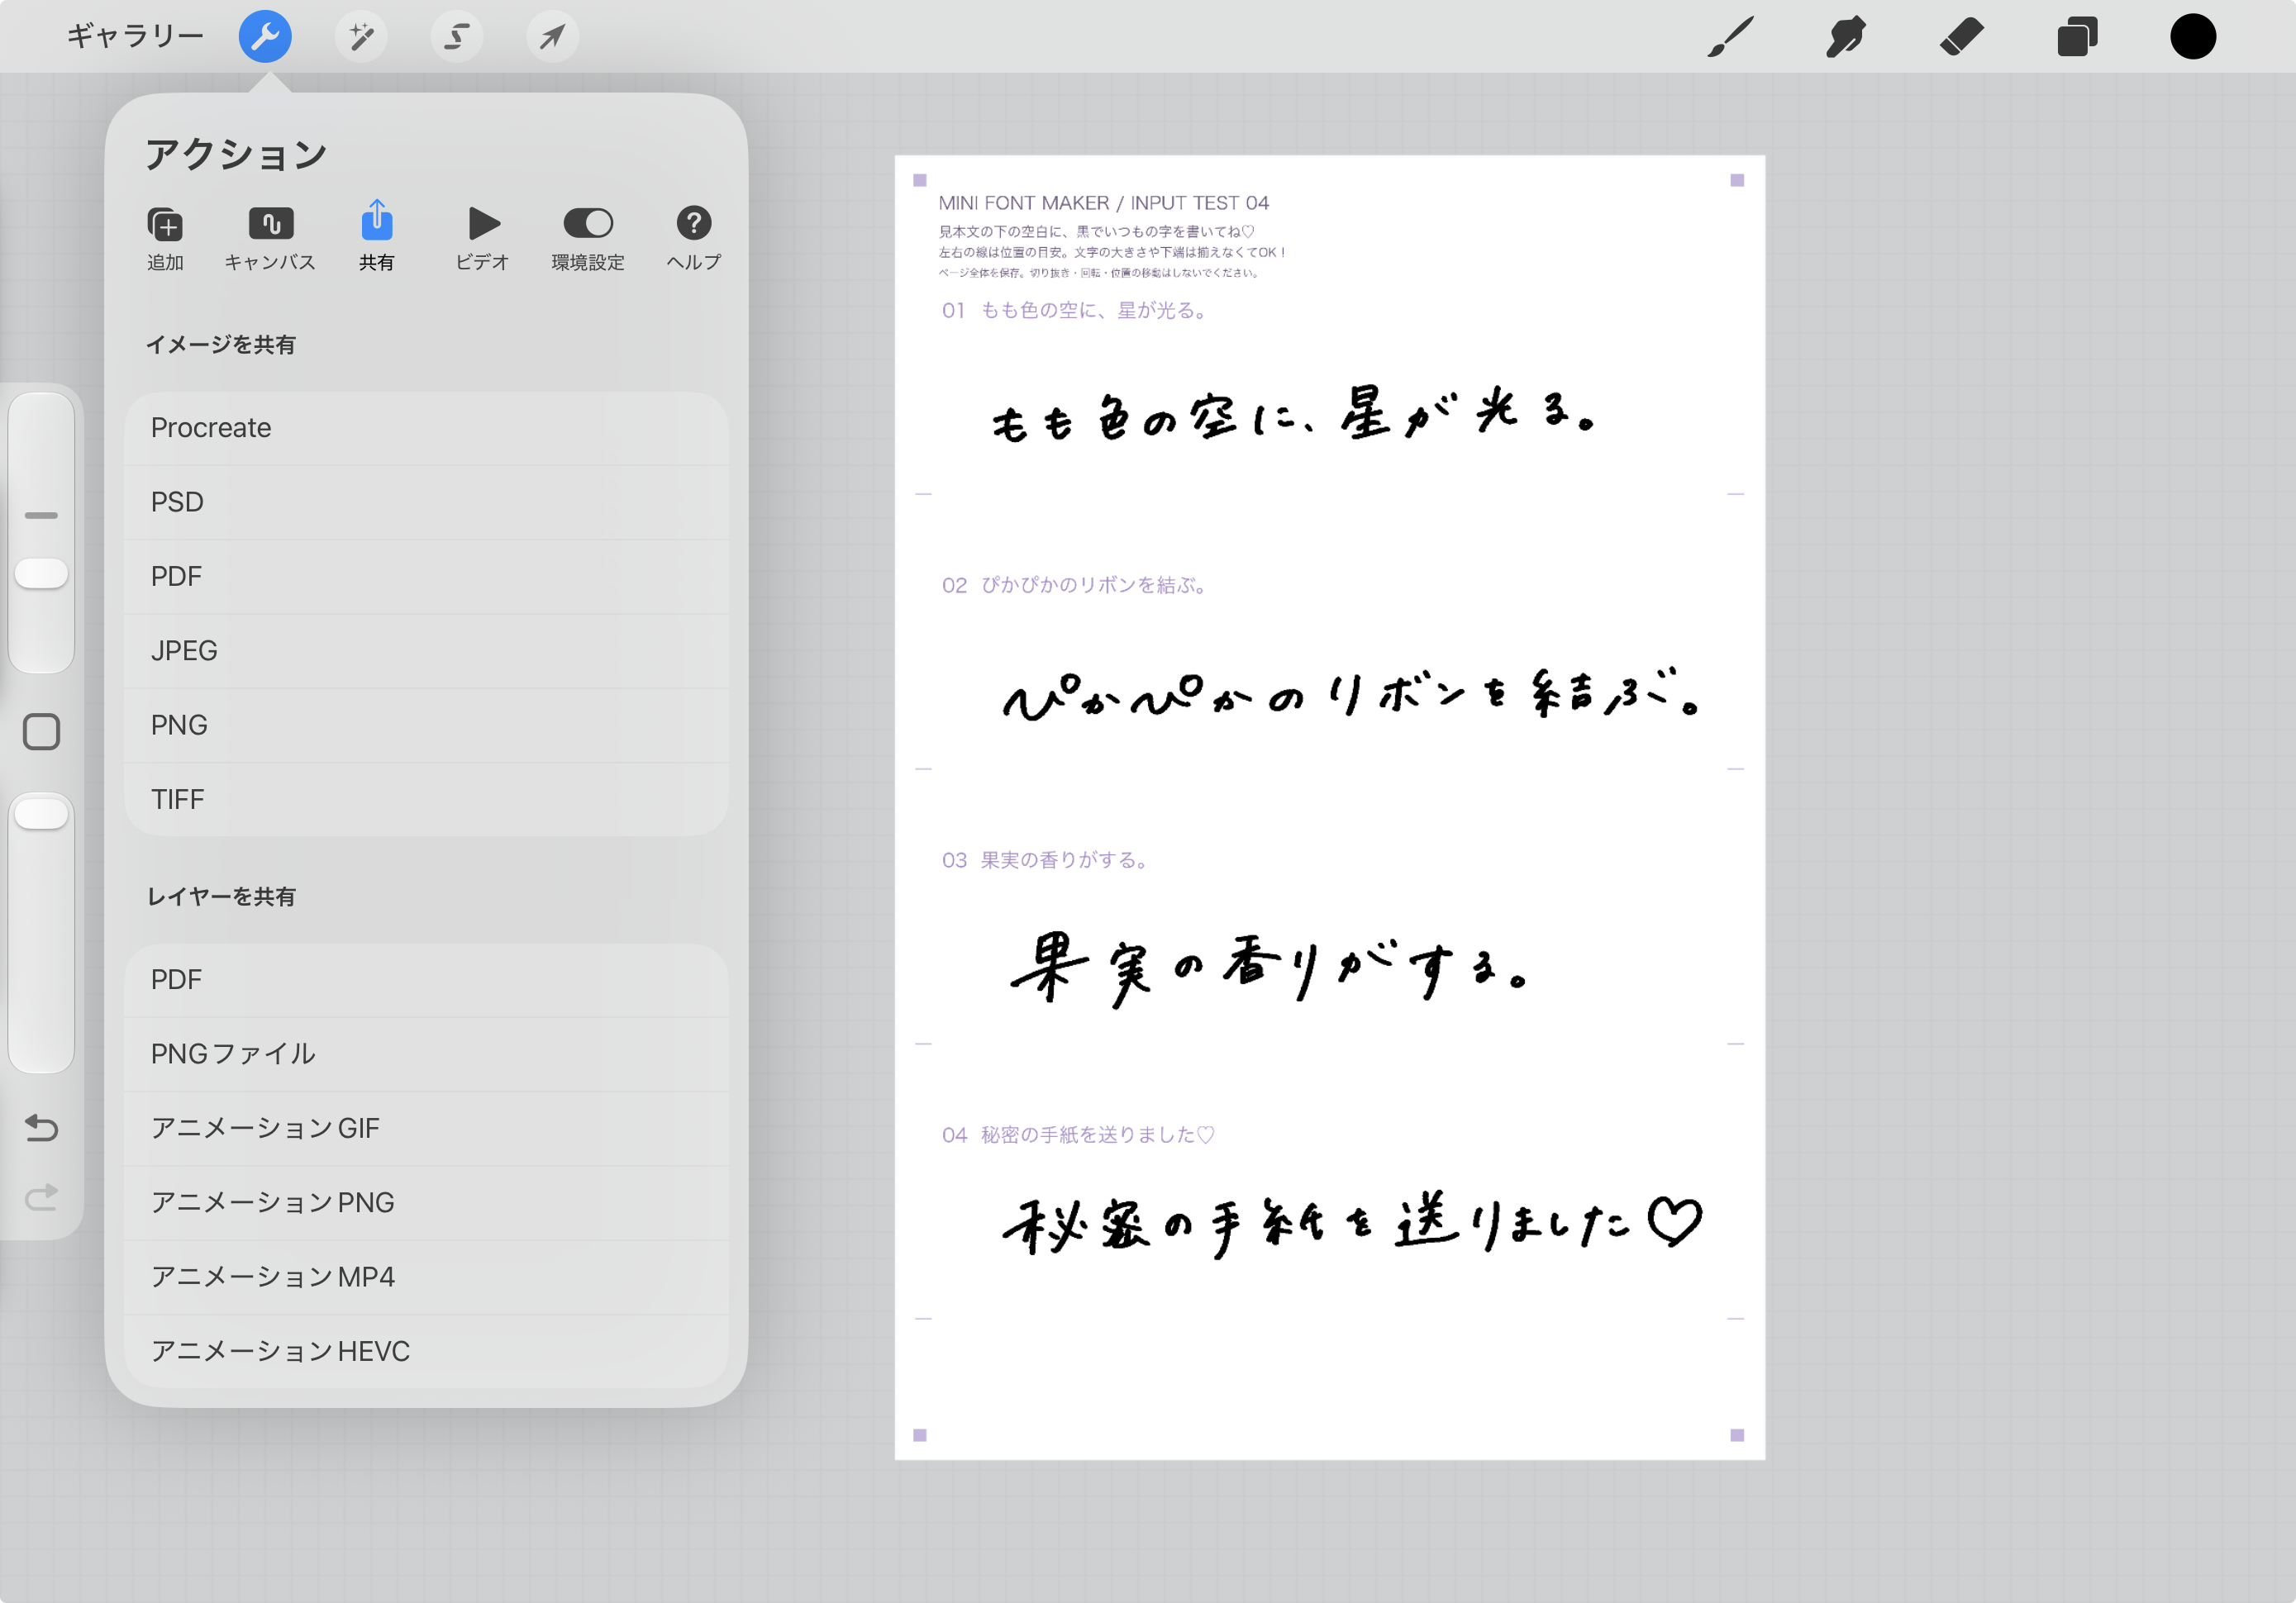Export layers as アニメーションHEVC
2296x1603 pixels.
[427, 1352]
